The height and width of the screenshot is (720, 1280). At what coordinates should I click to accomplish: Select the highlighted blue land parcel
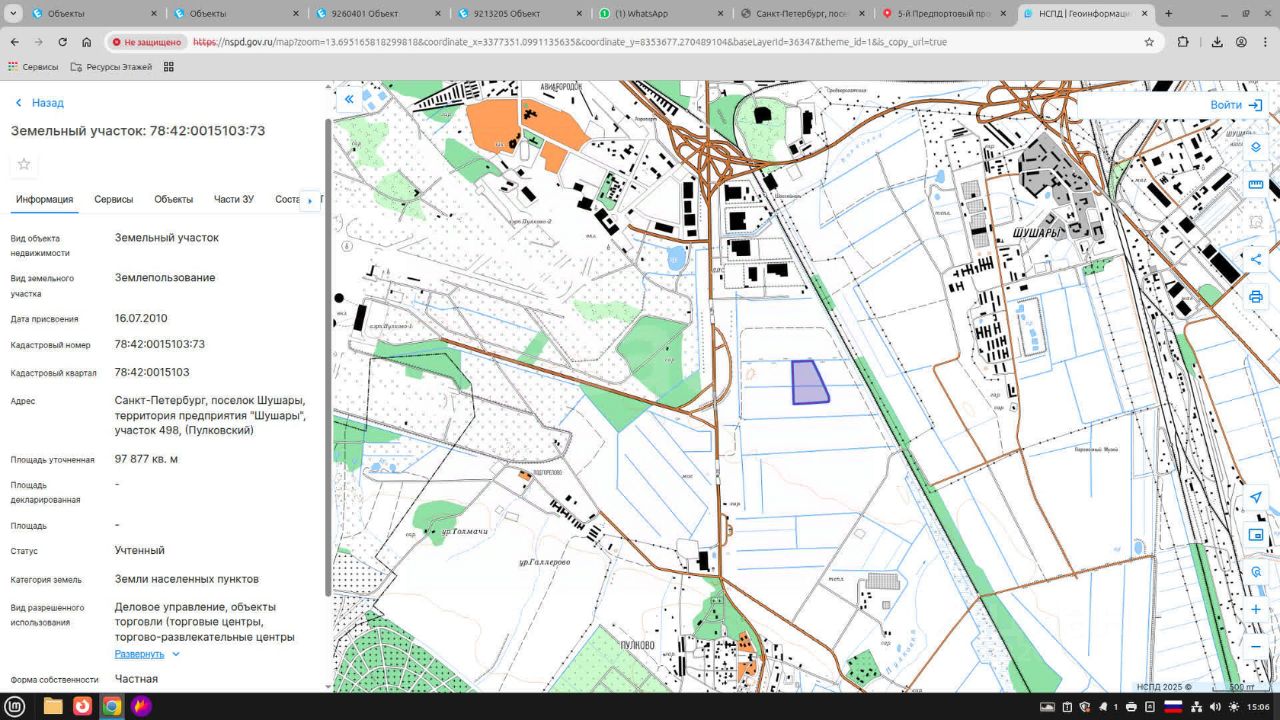coord(810,383)
